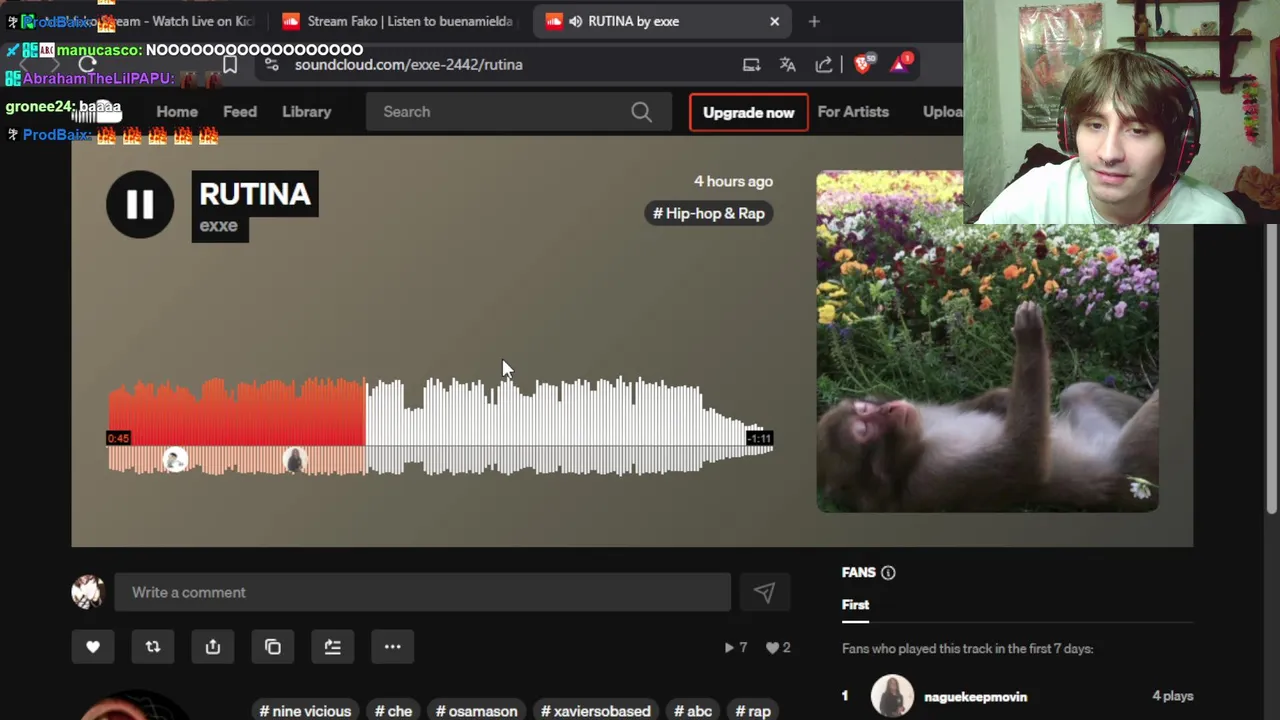Click the plays count 7
The image size is (1280, 720).
click(x=736, y=648)
